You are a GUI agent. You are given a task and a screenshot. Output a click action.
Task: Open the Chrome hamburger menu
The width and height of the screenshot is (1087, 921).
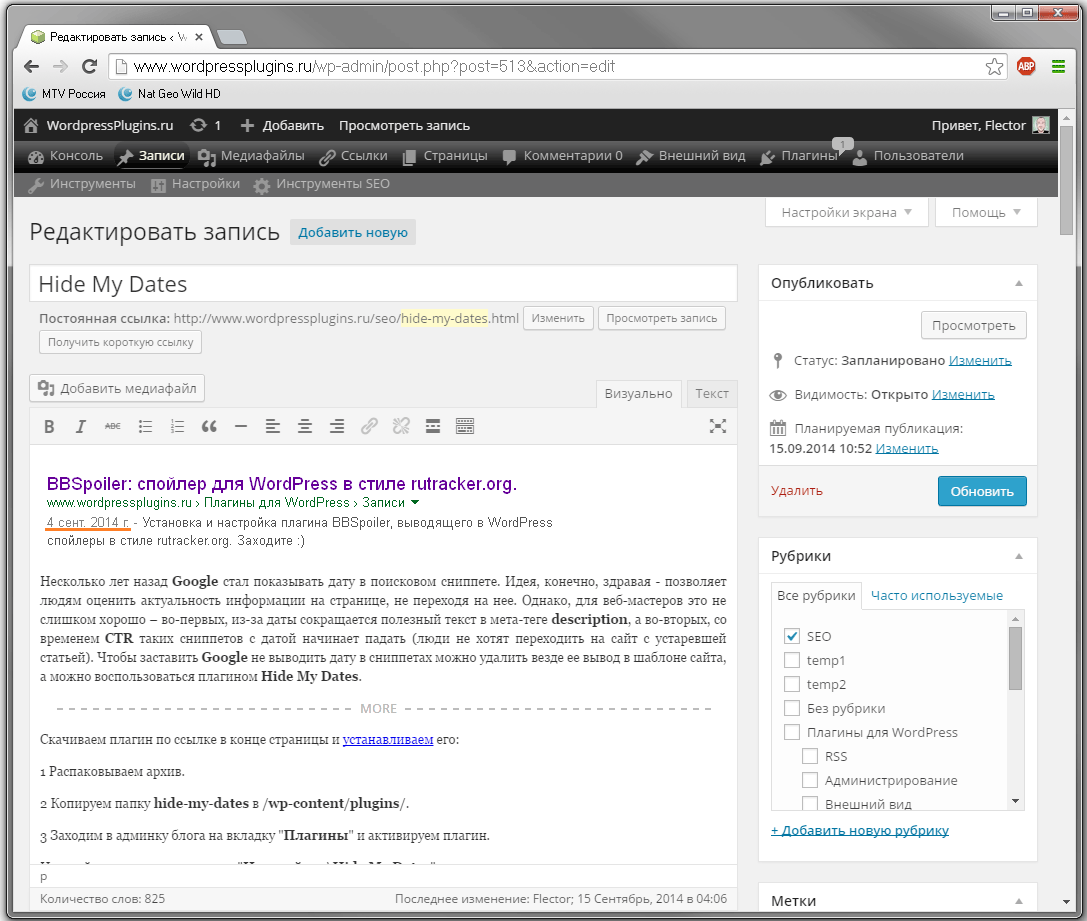coord(1058,67)
